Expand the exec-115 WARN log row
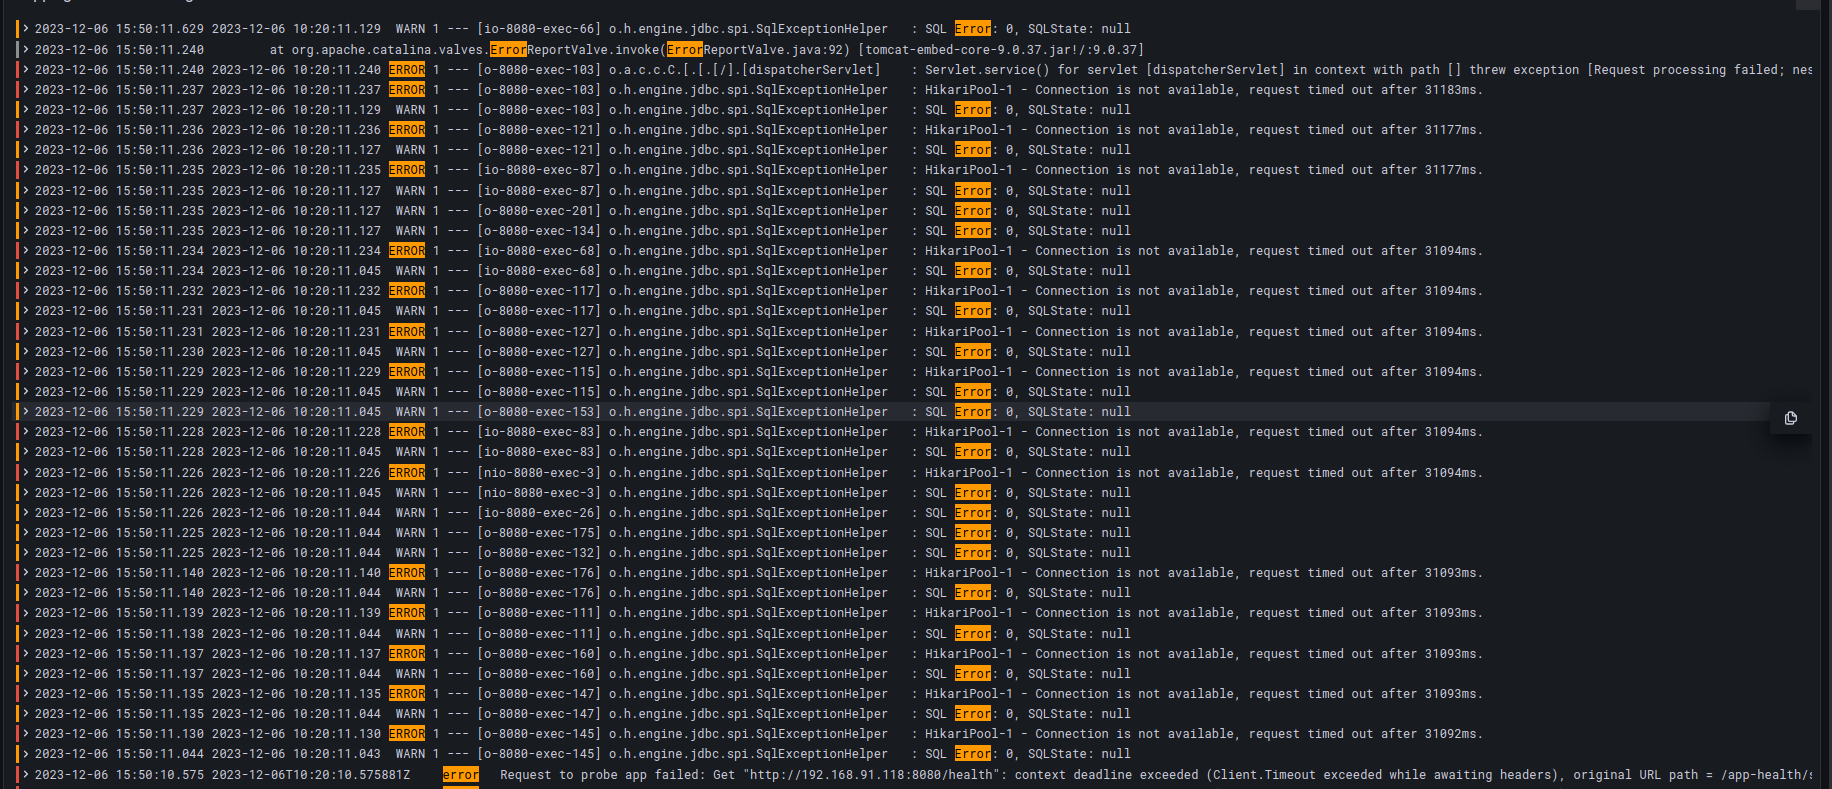The image size is (1832, 789). 26,392
